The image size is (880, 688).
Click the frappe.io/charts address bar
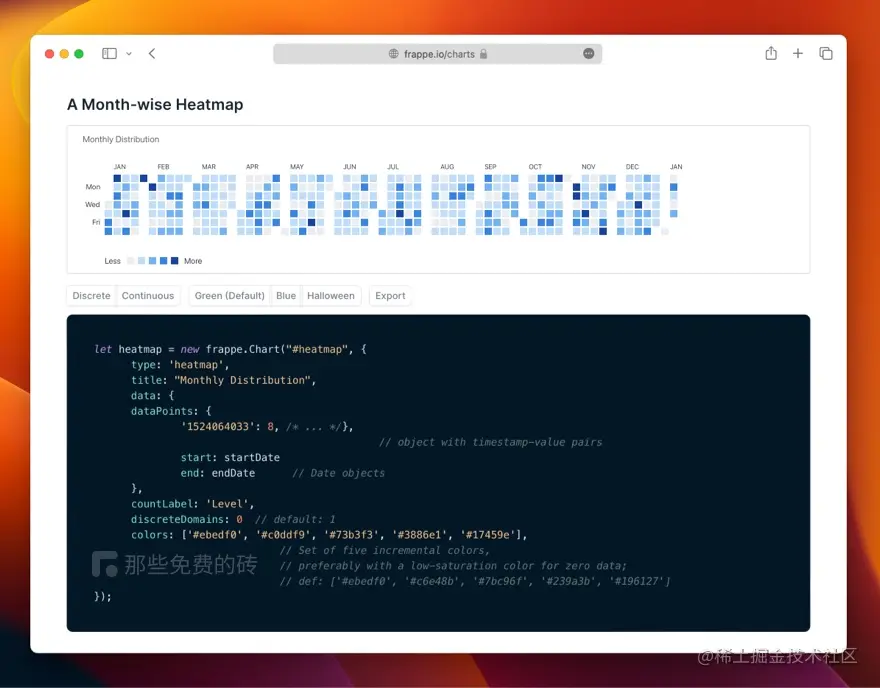[x=437, y=54]
